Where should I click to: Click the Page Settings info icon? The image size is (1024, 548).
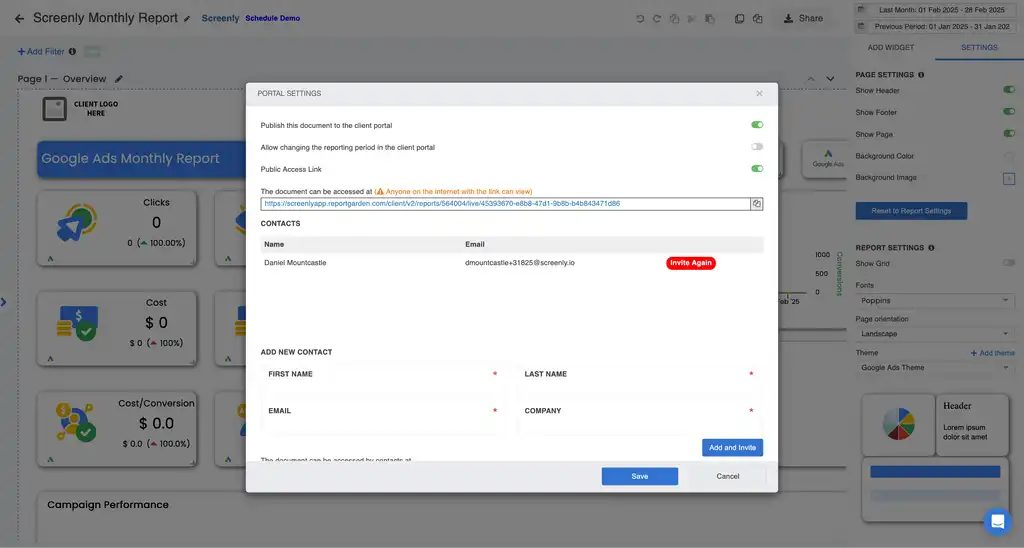921,75
